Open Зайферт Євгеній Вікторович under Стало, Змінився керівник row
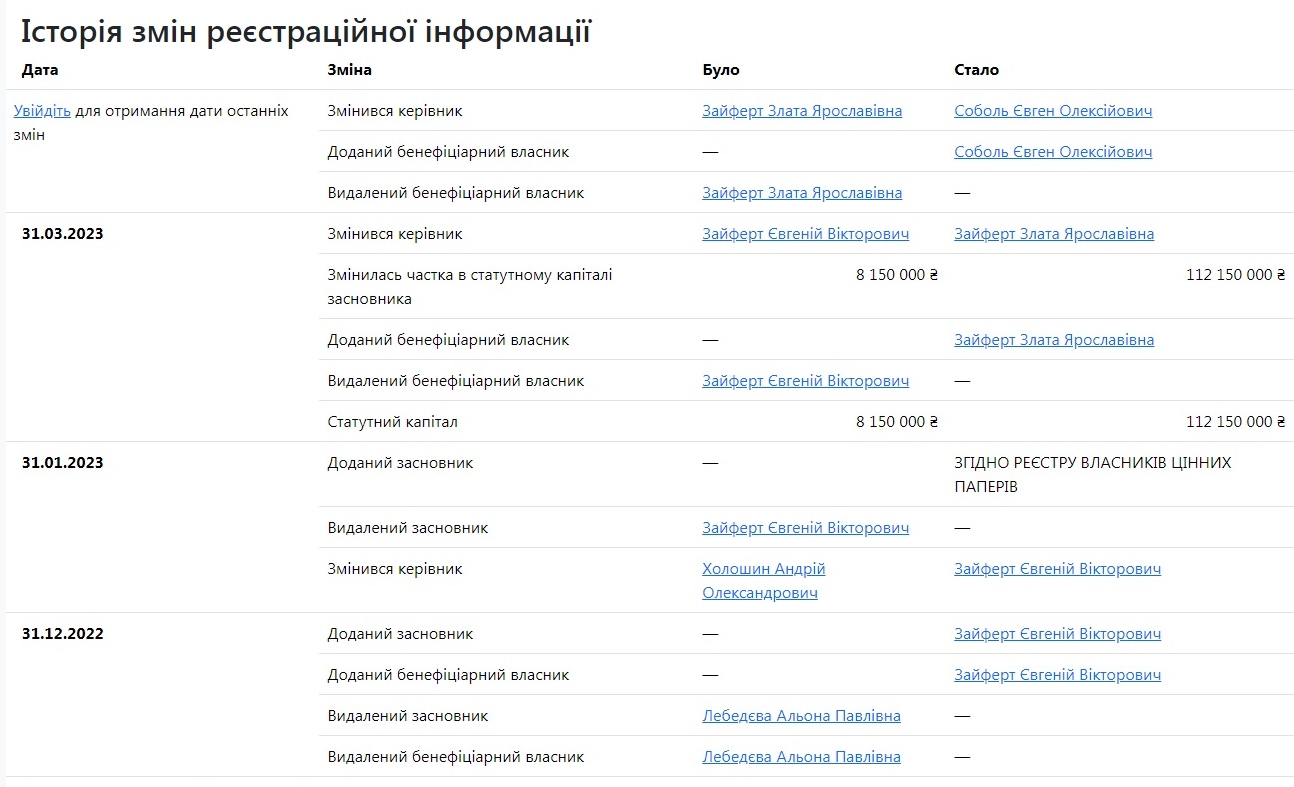This screenshot has width=1294, height=787. [x=1058, y=569]
